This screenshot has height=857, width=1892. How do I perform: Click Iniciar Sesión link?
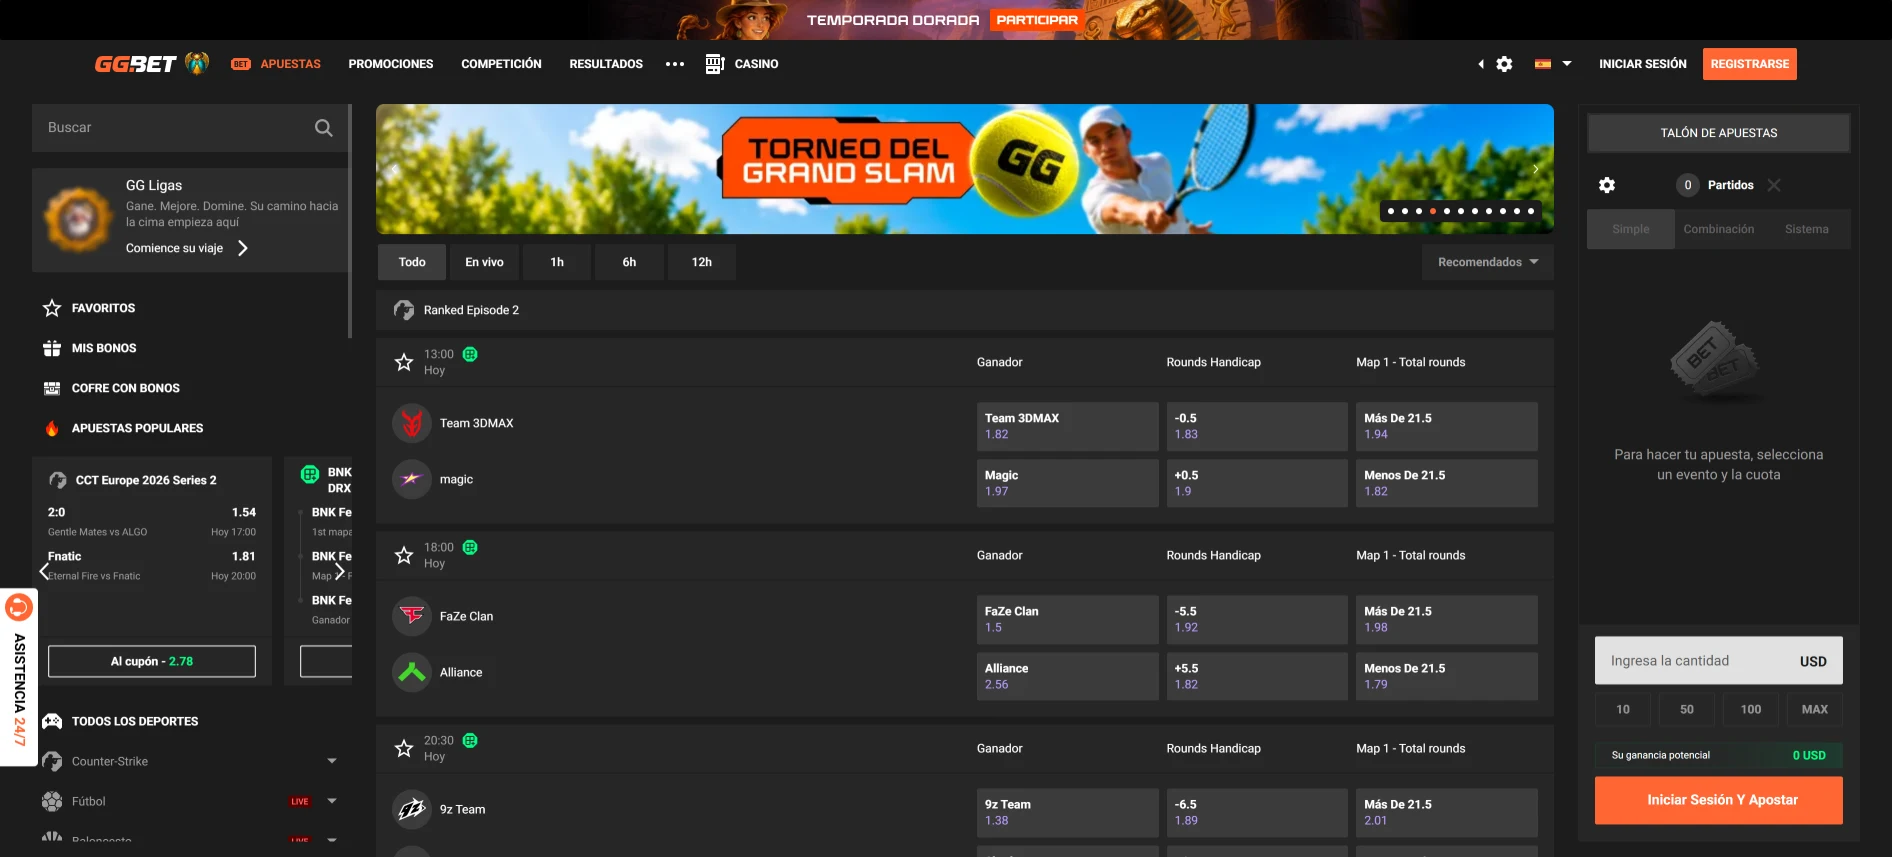[1642, 64]
